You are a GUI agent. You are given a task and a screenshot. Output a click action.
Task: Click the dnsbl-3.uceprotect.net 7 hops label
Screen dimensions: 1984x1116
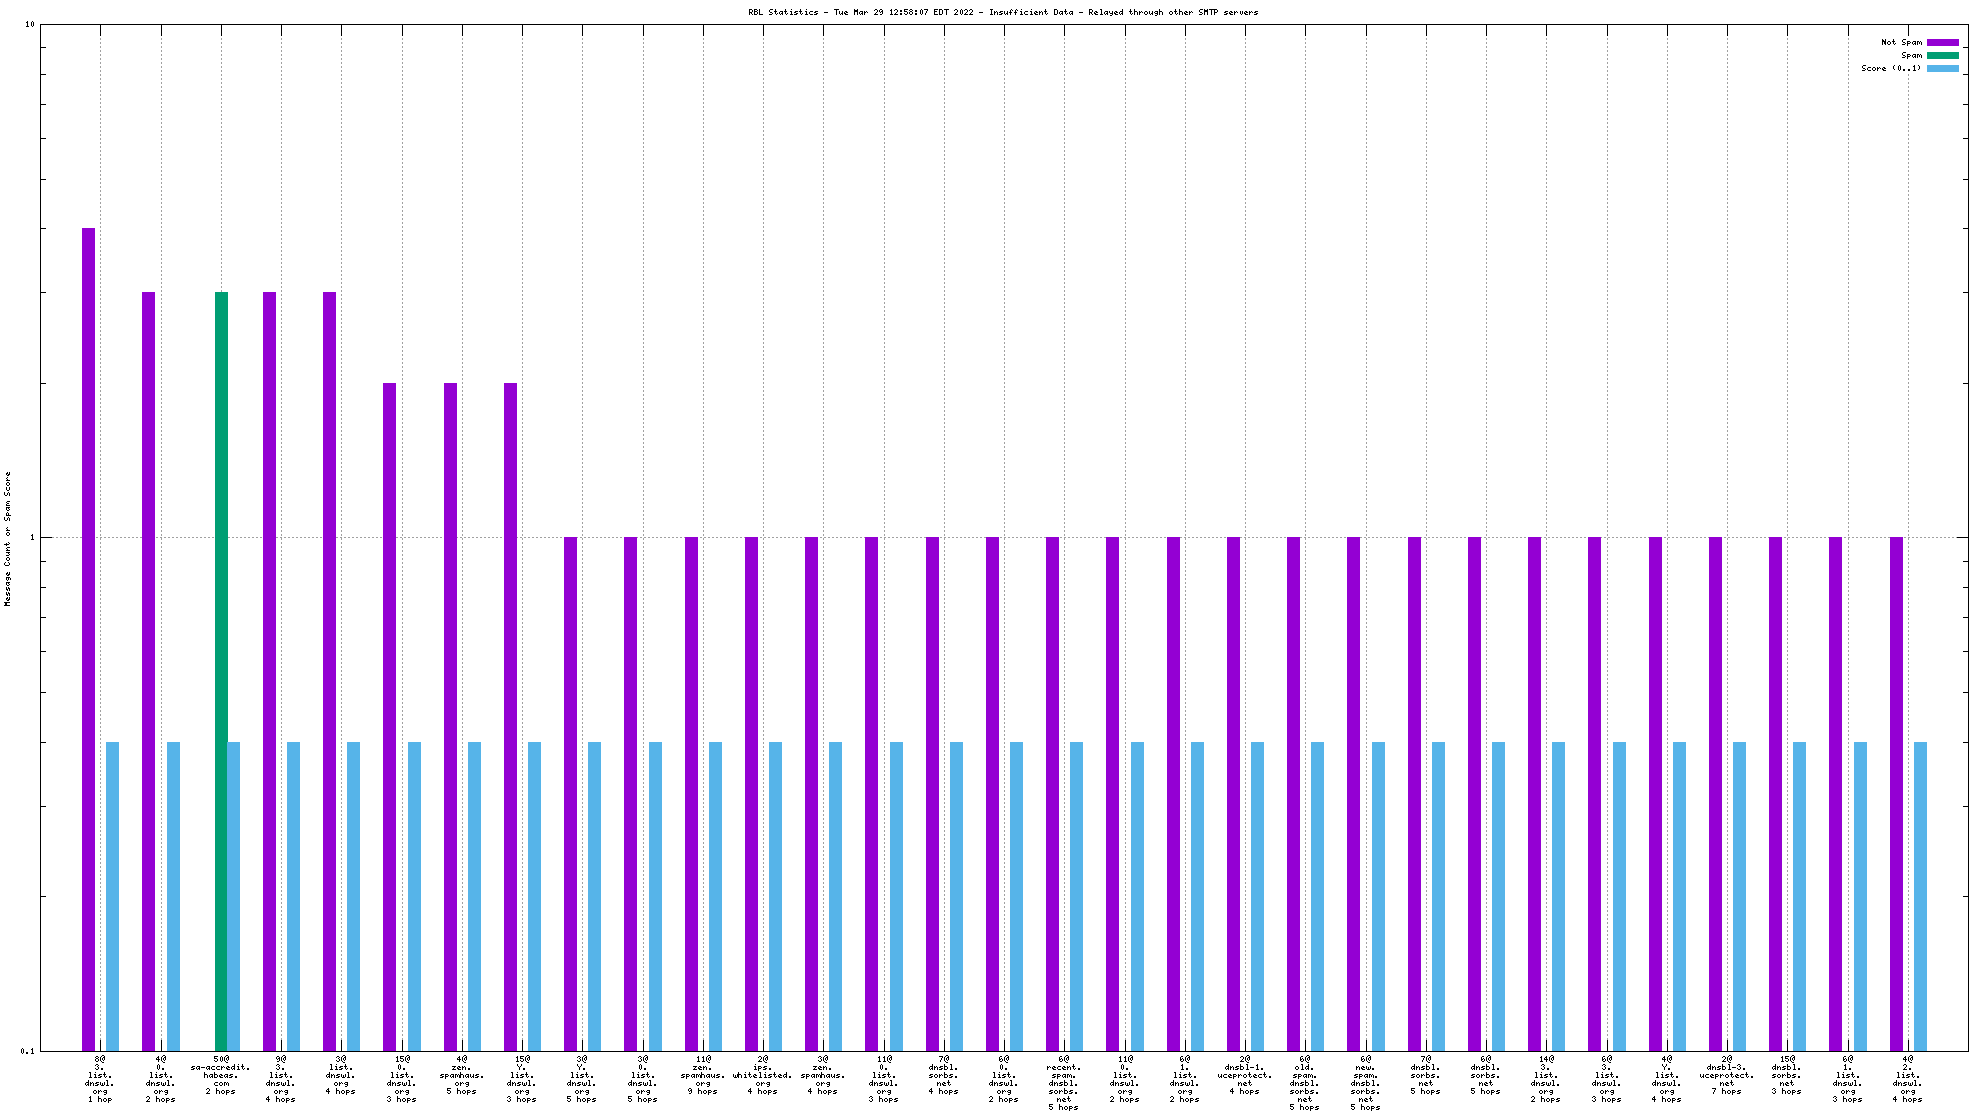point(1726,1075)
